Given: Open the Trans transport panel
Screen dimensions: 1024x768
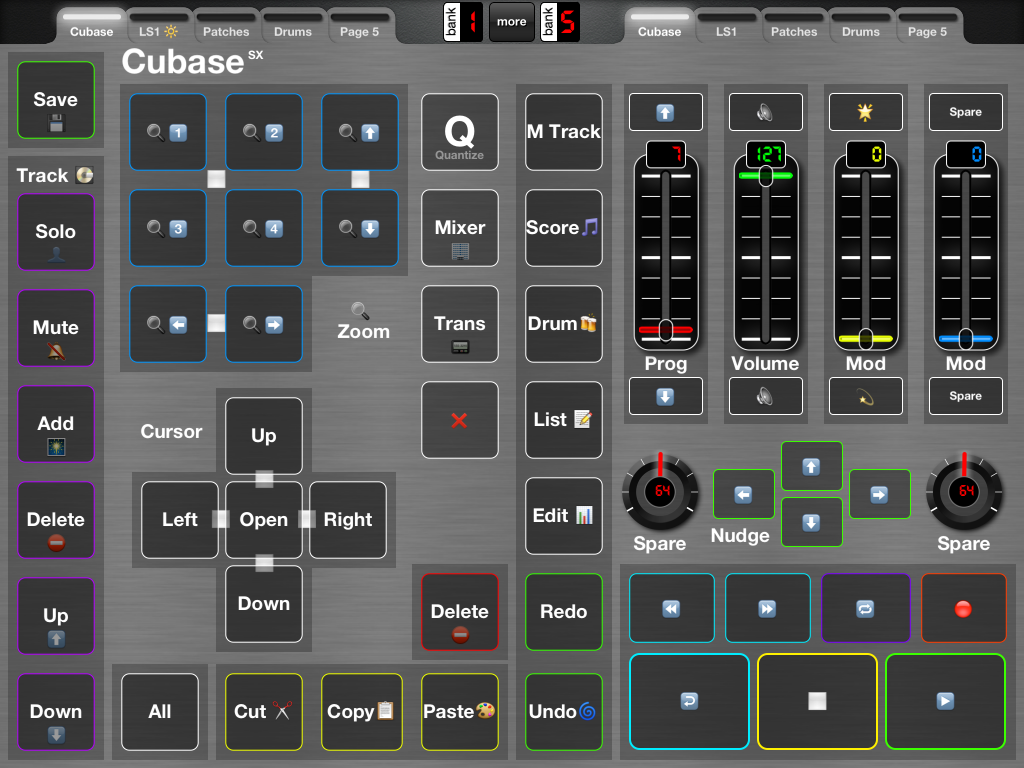Looking at the screenshot, I should tap(460, 324).
